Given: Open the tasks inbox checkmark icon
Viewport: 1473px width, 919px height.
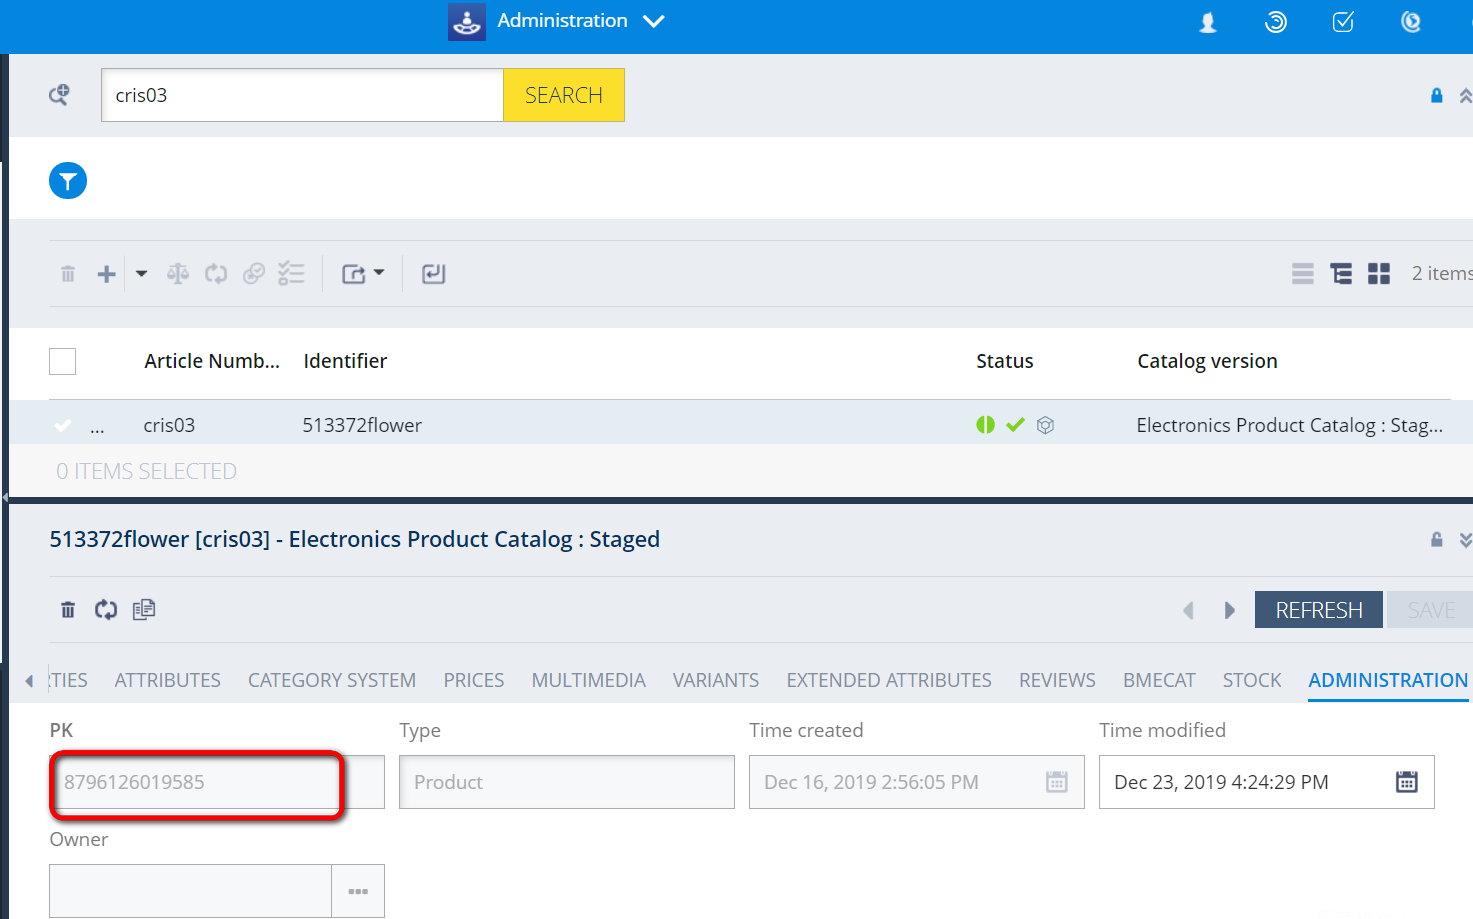Looking at the screenshot, I should coord(1343,22).
